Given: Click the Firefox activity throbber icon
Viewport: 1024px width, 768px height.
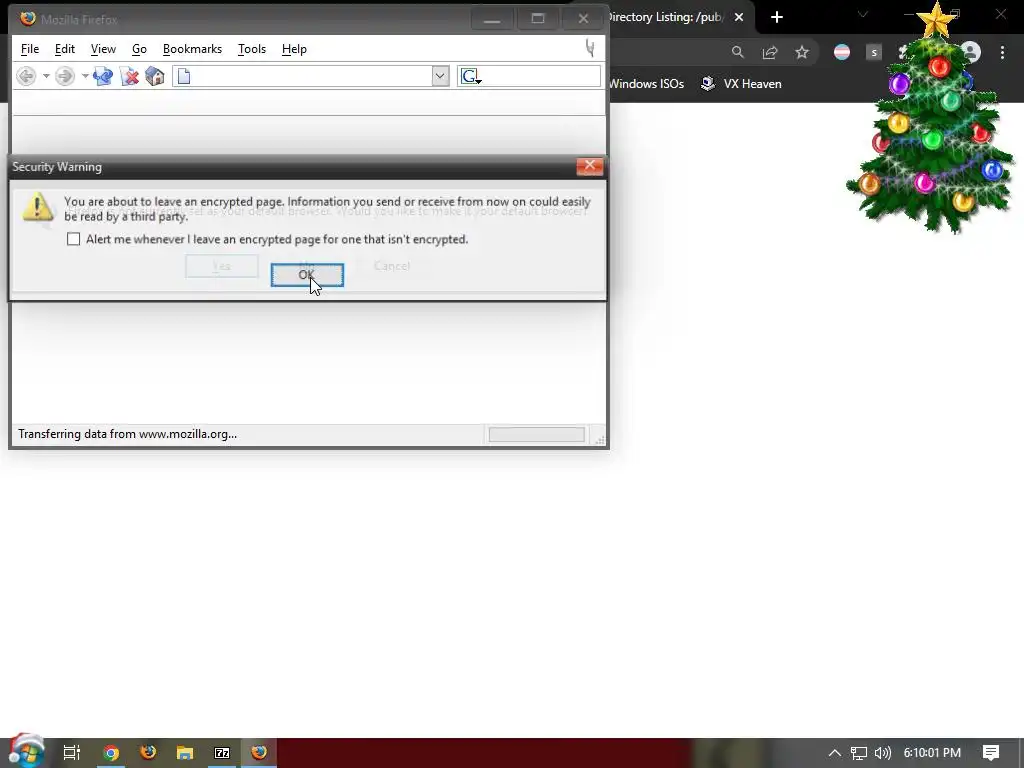Looking at the screenshot, I should click(x=590, y=48).
